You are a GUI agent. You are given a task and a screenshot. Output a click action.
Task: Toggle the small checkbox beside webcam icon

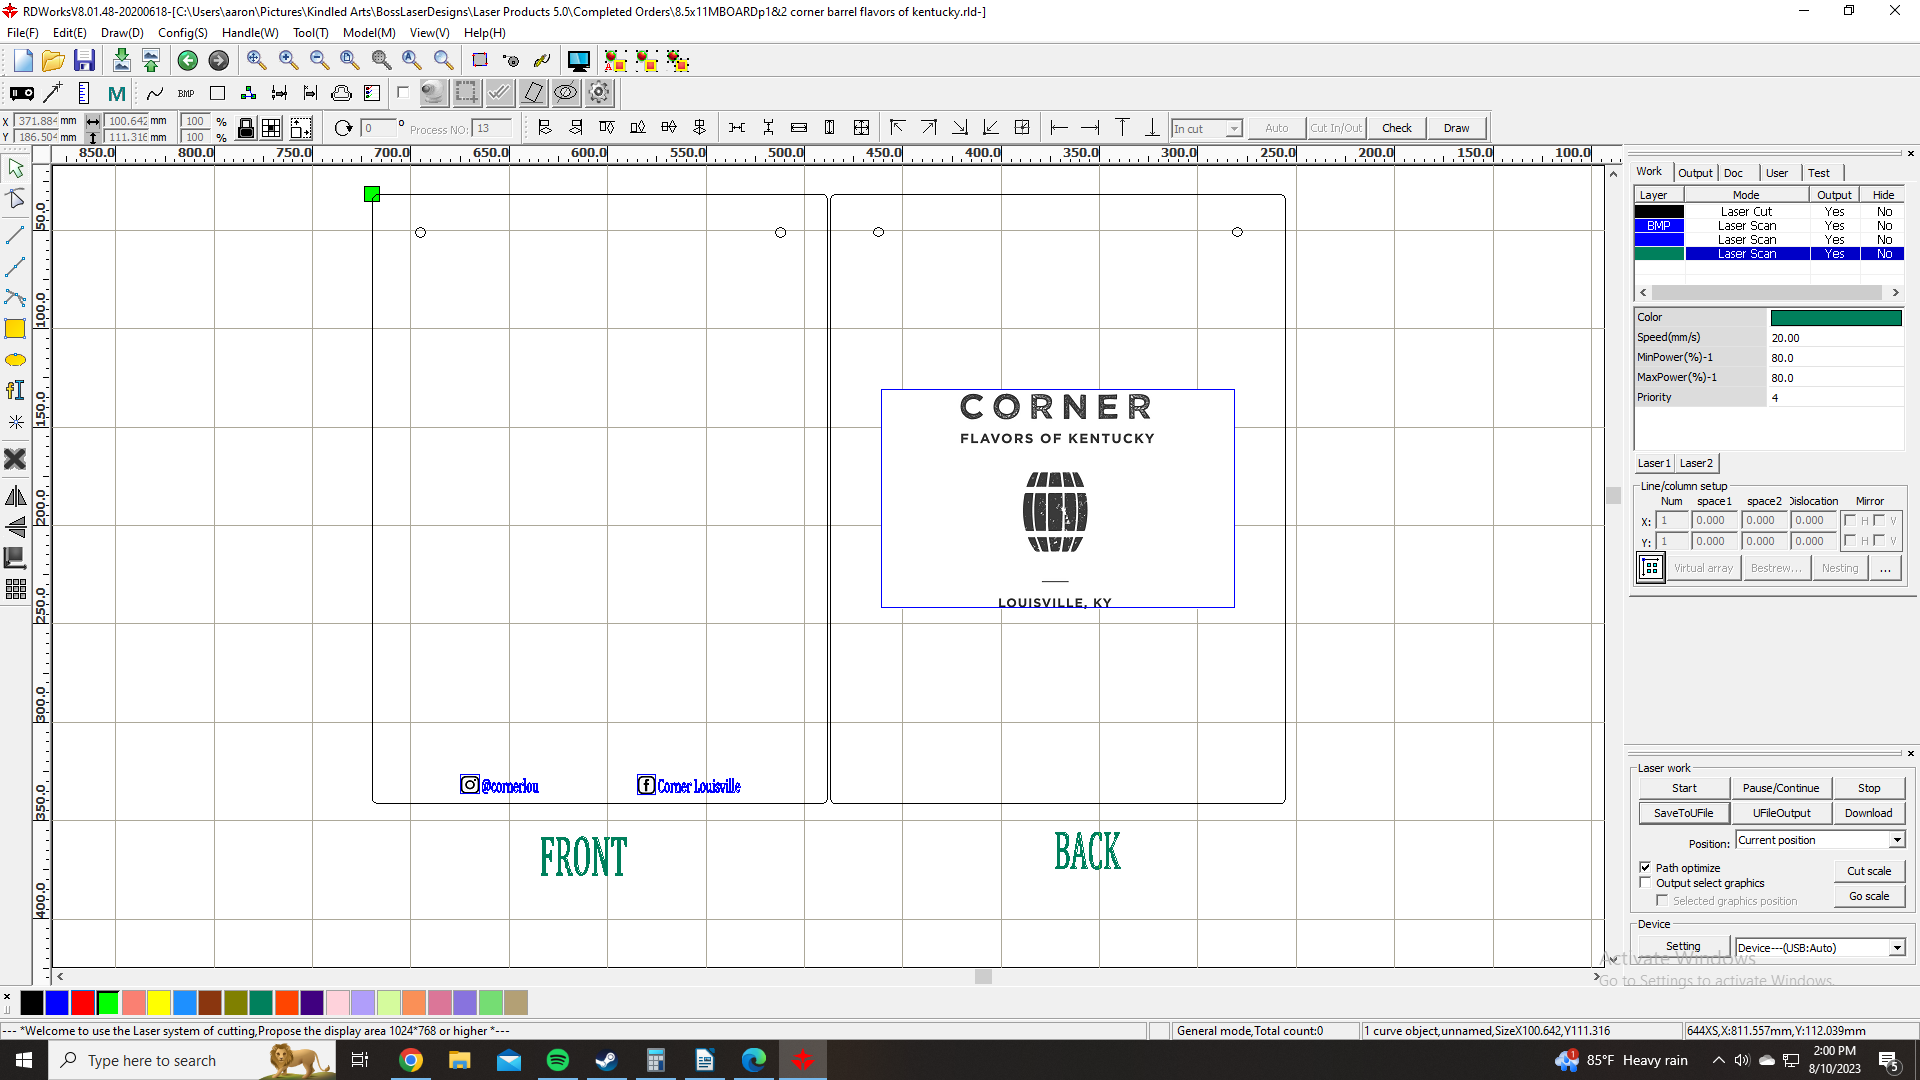(403, 93)
